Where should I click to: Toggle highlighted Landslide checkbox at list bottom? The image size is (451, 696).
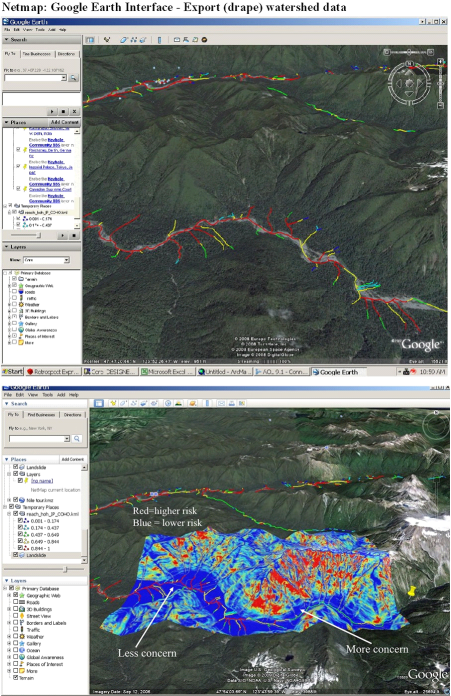pos(16,555)
